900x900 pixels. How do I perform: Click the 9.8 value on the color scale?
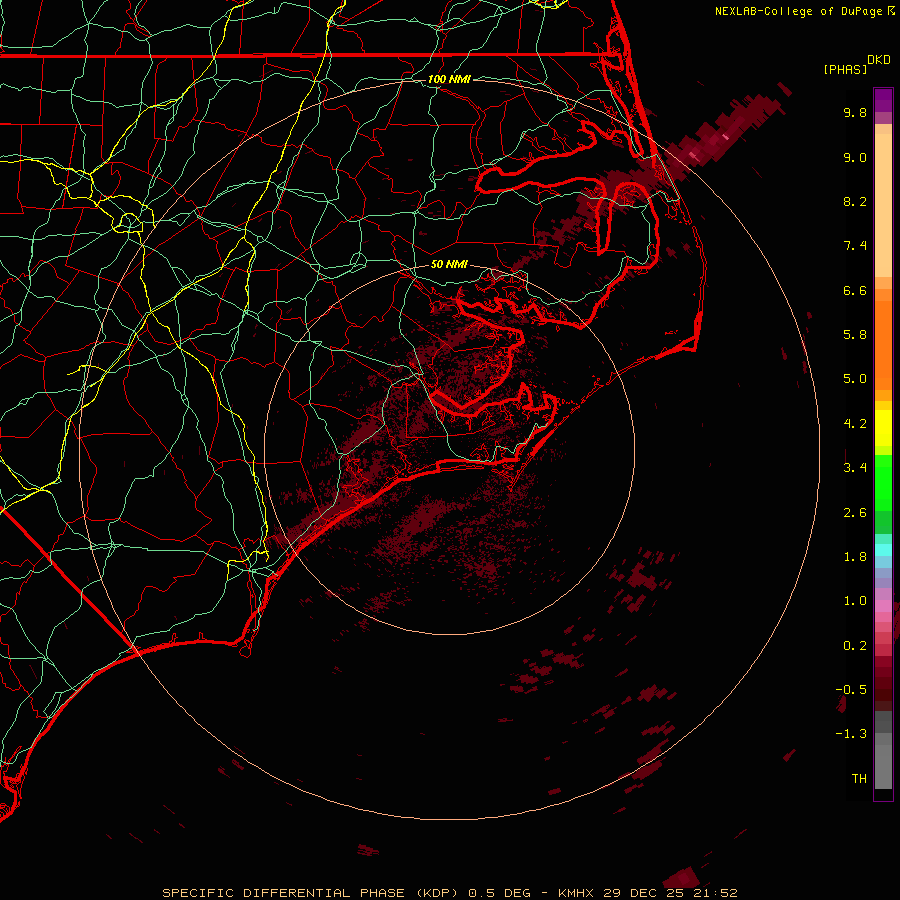(855, 112)
